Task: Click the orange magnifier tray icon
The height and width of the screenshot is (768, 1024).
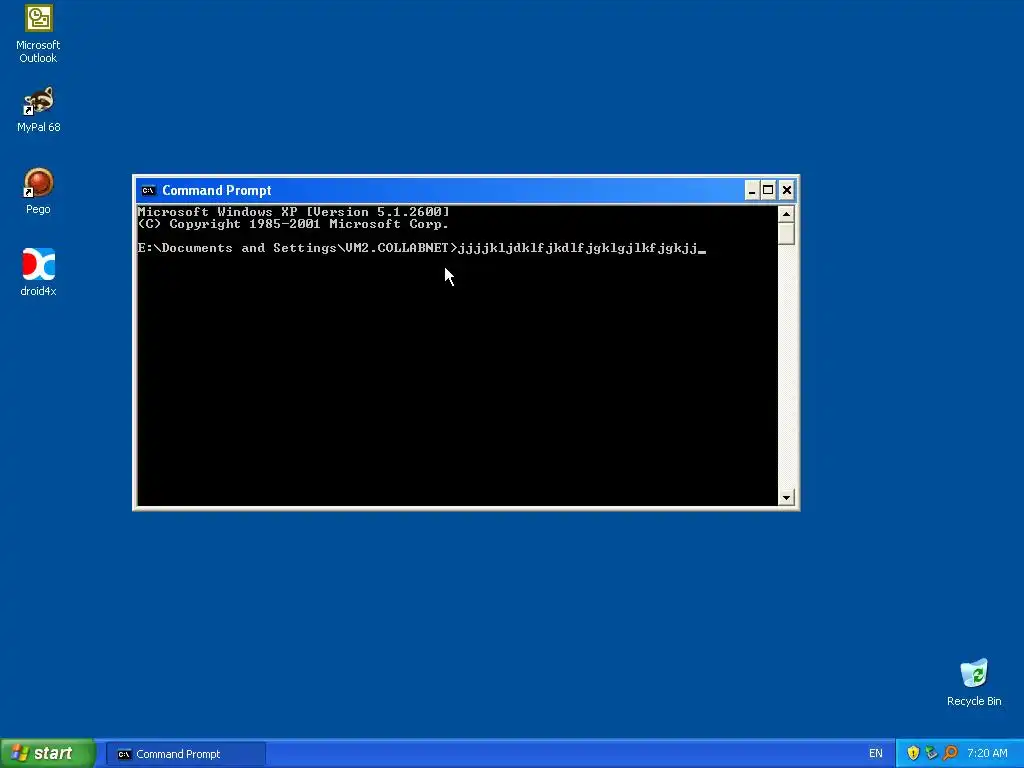Action: pyautogui.click(x=950, y=753)
